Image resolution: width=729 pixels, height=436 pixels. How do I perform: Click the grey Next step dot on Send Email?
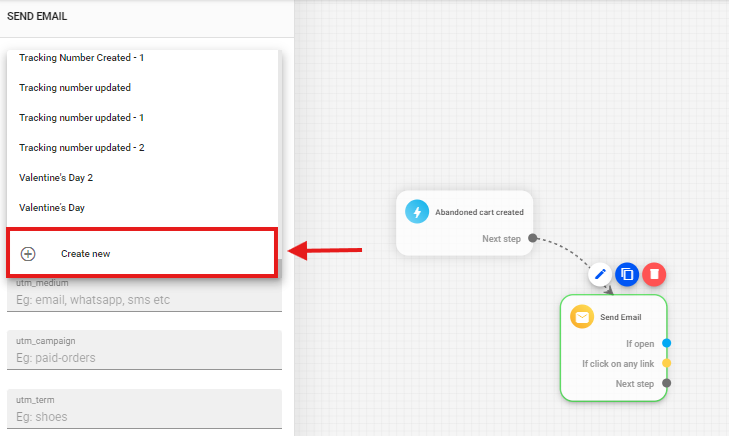click(x=667, y=383)
